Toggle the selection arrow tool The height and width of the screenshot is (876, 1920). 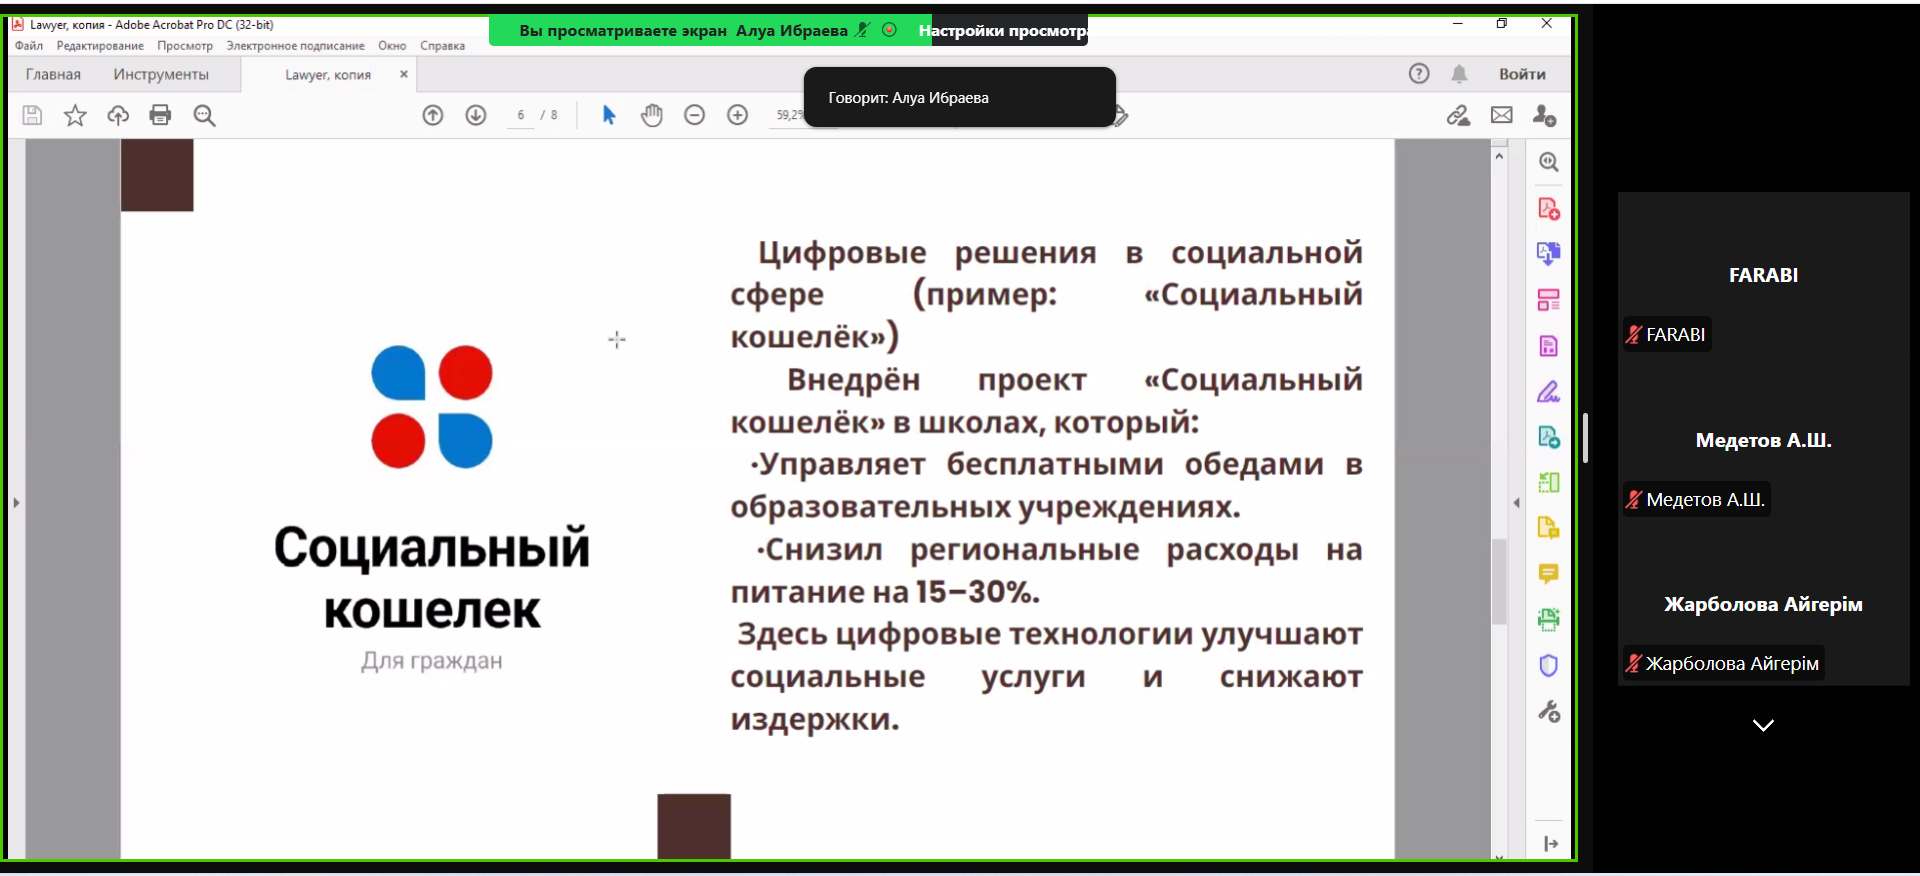pyautogui.click(x=609, y=115)
